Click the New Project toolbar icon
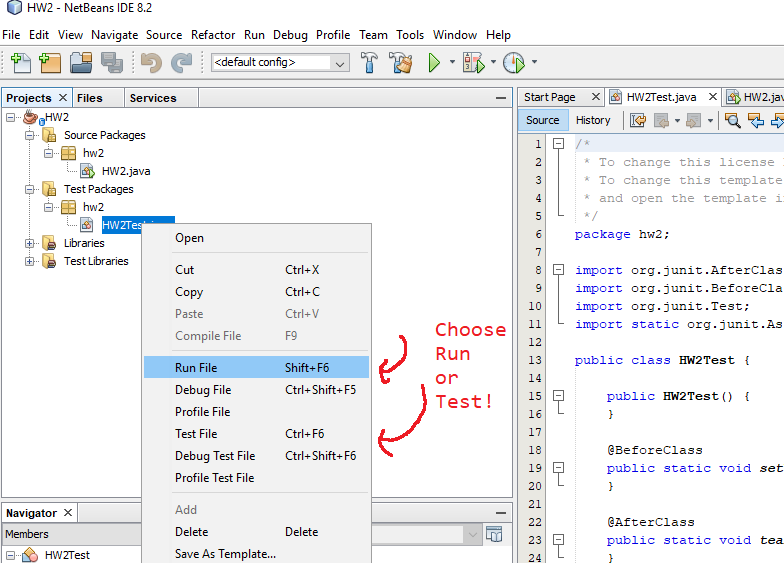The width and height of the screenshot is (784, 563). click(50, 62)
